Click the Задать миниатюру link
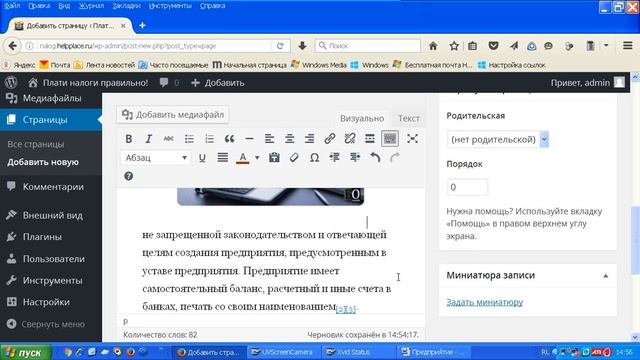Image resolution: width=640 pixels, height=360 pixels. click(x=484, y=302)
